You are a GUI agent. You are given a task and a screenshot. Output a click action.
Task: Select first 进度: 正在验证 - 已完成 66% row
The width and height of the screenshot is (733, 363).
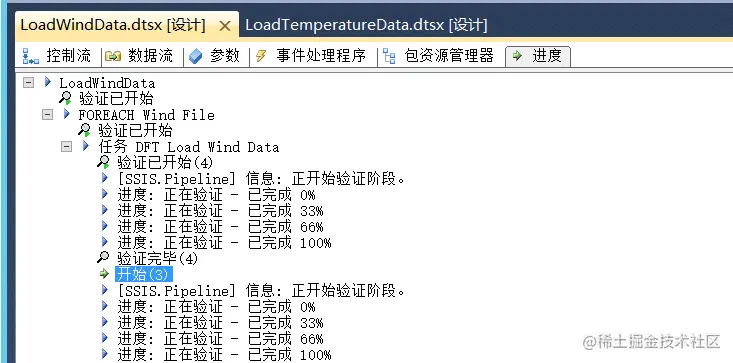tap(220, 227)
